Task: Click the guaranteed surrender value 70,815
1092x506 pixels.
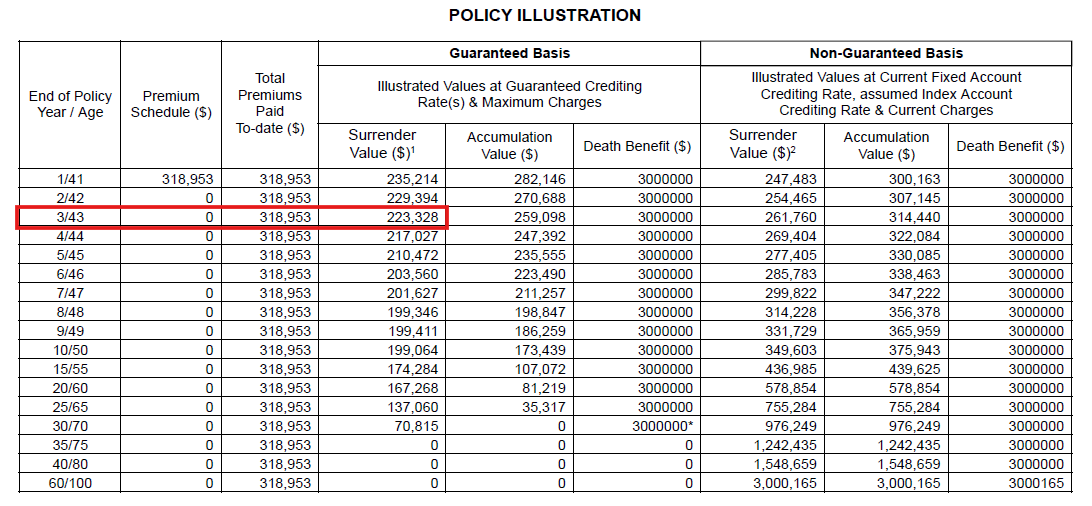Action: (417, 426)
